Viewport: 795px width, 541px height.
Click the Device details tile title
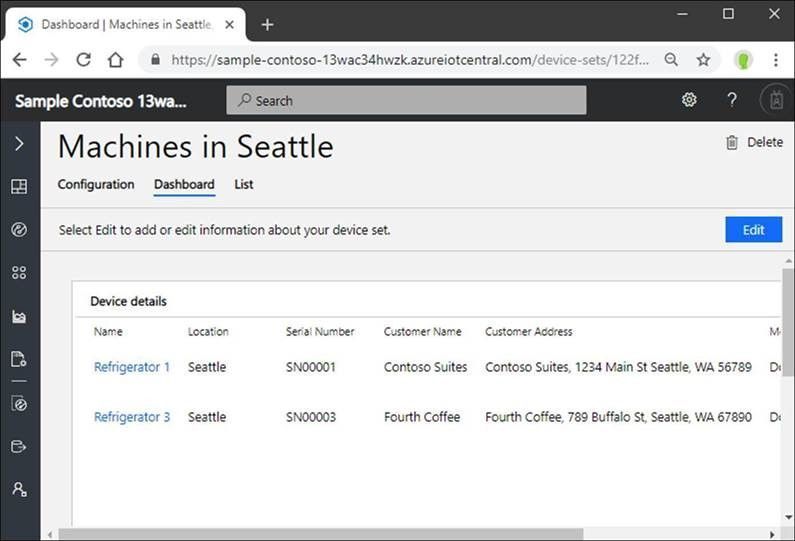click(x=128, y=301)
